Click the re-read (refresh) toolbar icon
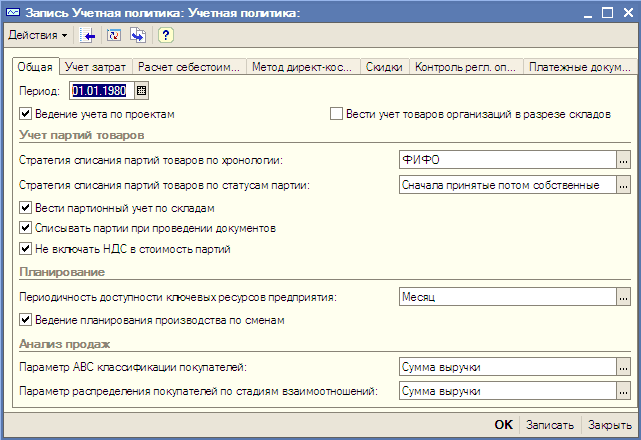This screenshot has width=641, height=440. (x=113, y=35)
